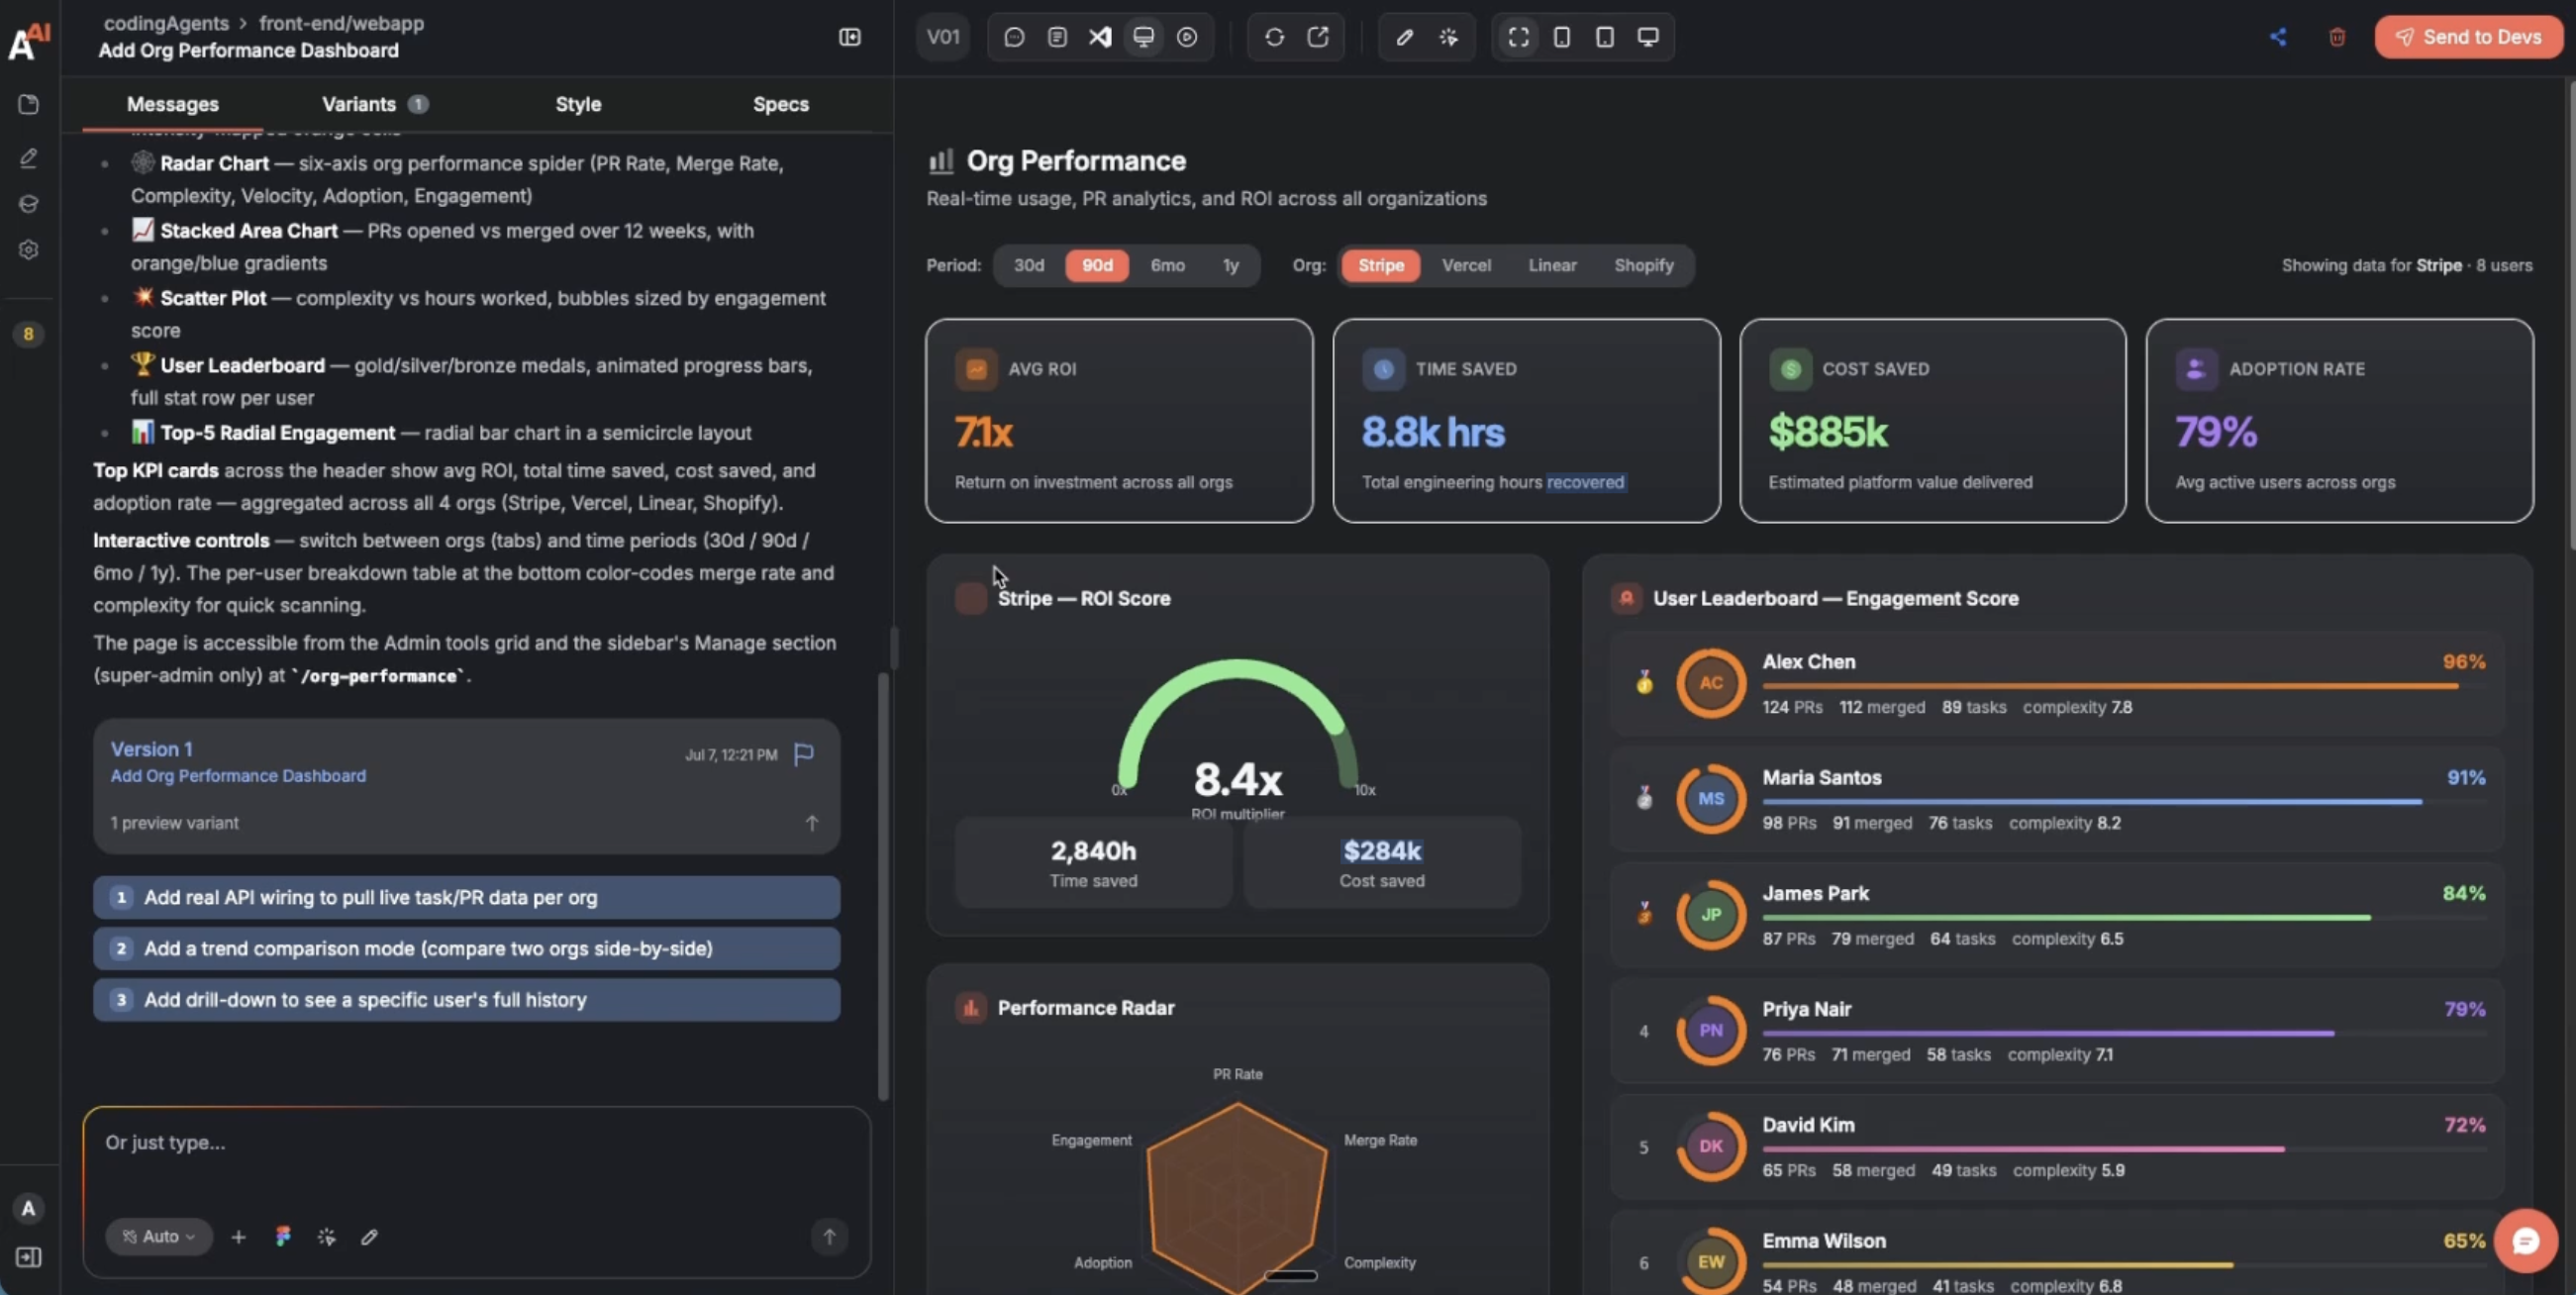Click the share icon near Send to Devs
Viewport: 2576px width, 1295px height.
pos(2278,37)
